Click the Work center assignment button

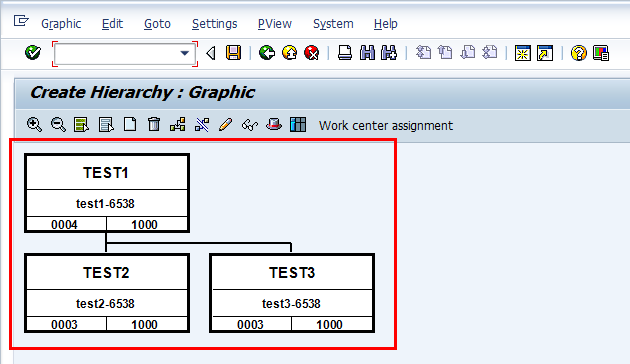point(386,126)
